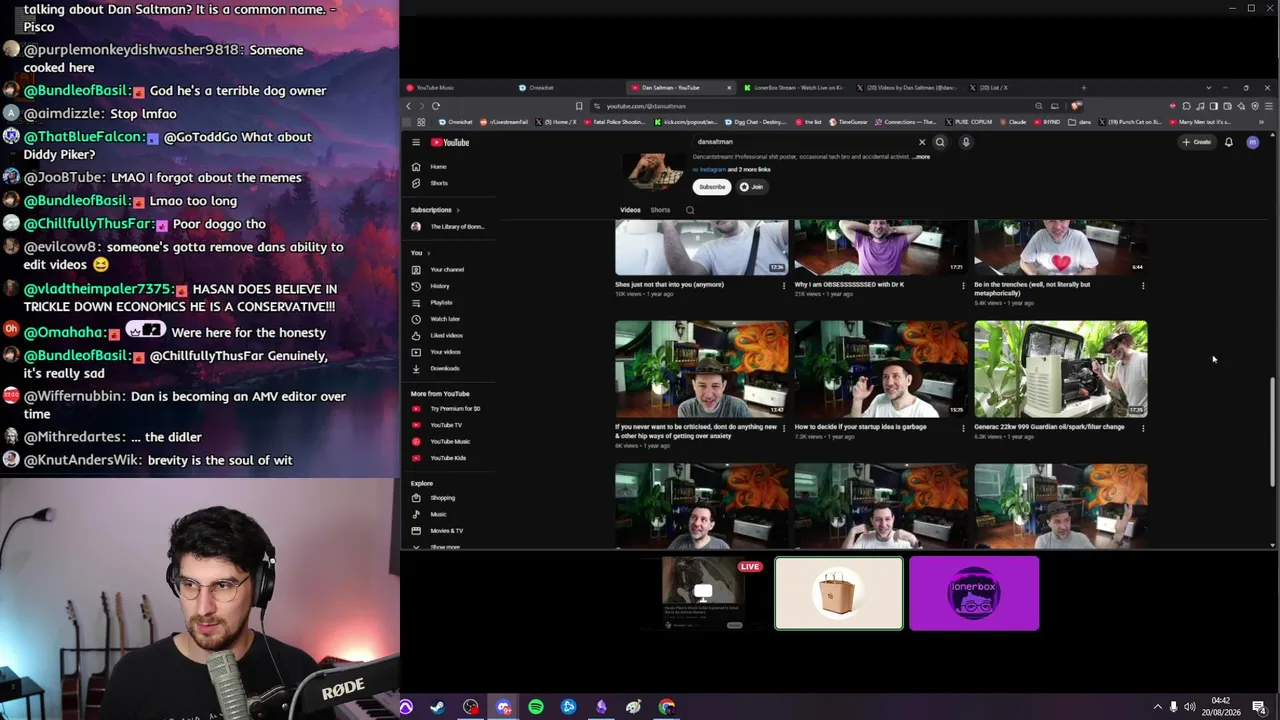Screen dimensions: 1280x720
Task: Click the Create button
Action: click(1197, 142)
